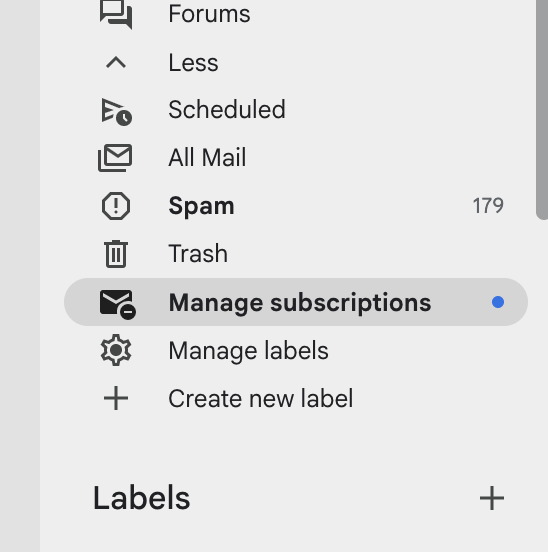Click the Forums chat bubbles icon

click(x=116, y=14)
